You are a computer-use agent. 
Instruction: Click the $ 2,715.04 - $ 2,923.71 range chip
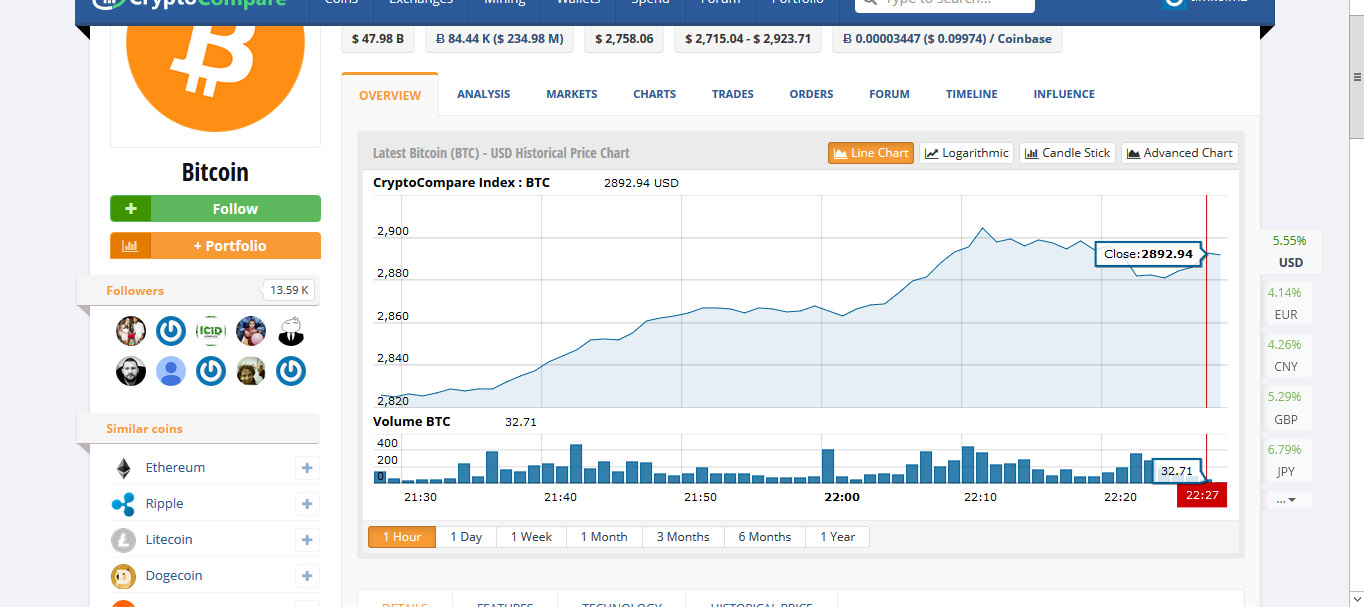[x=748, y=39]
